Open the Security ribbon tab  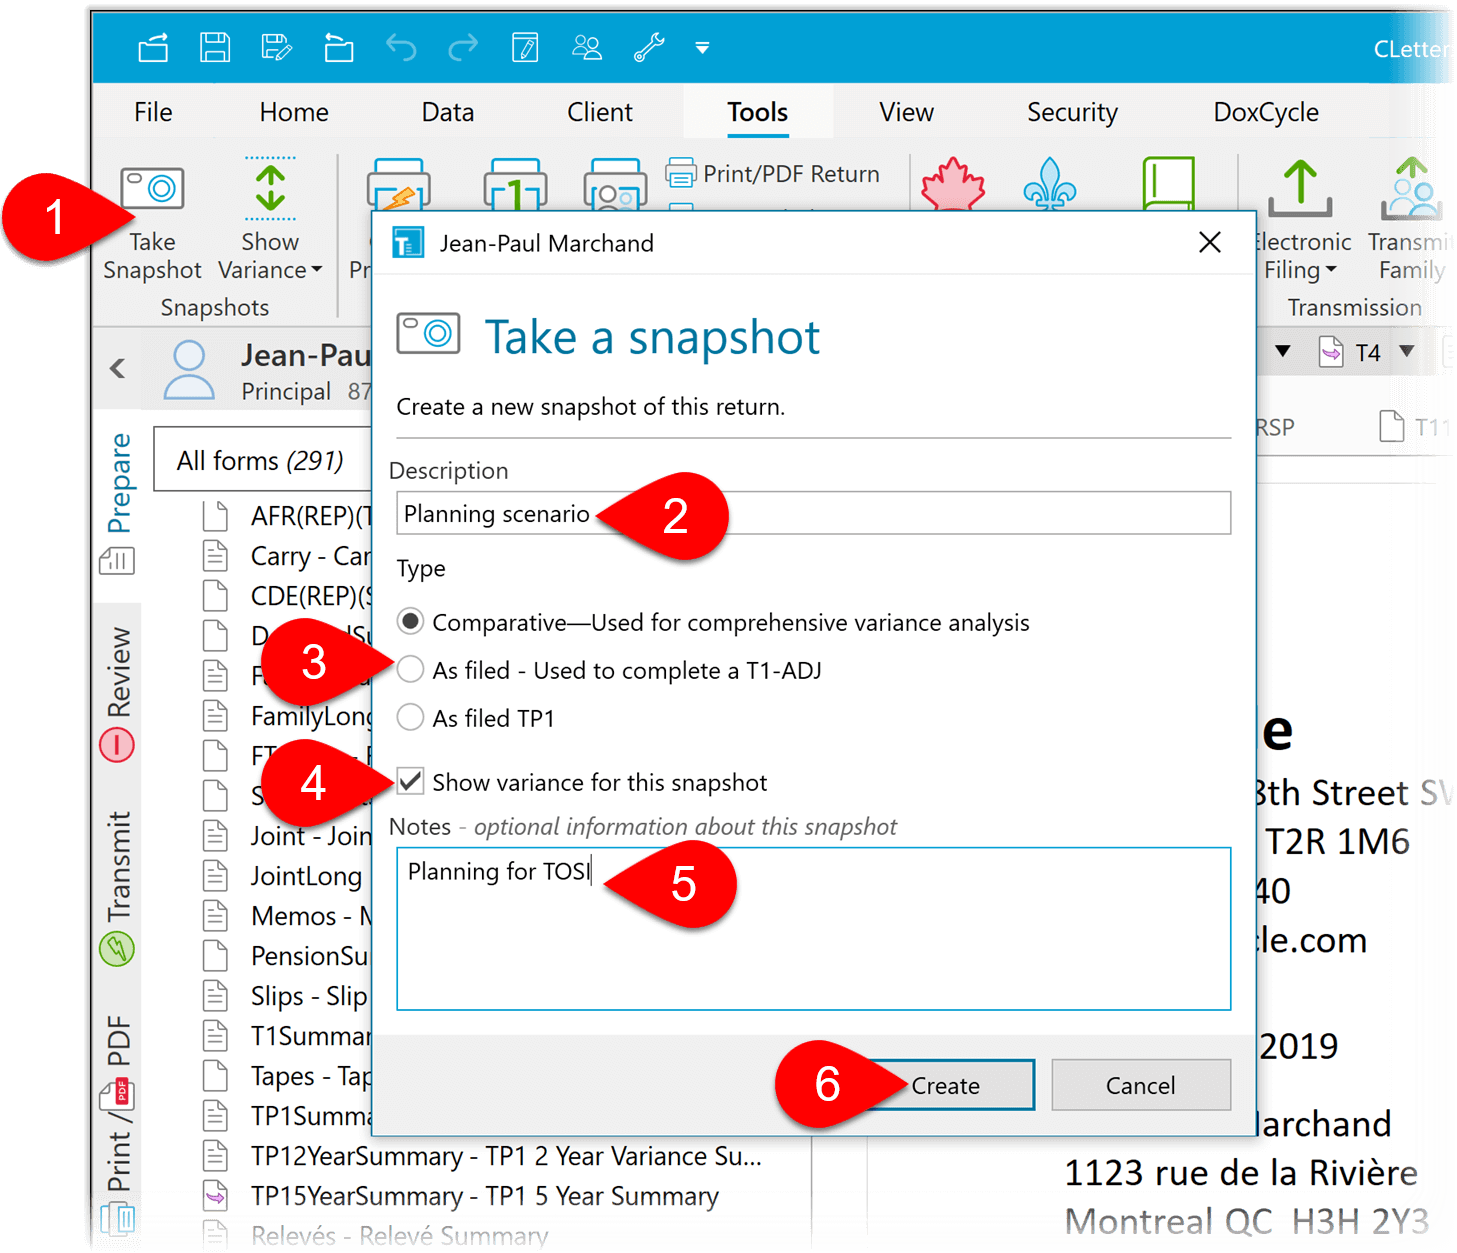click(1072, 112)
